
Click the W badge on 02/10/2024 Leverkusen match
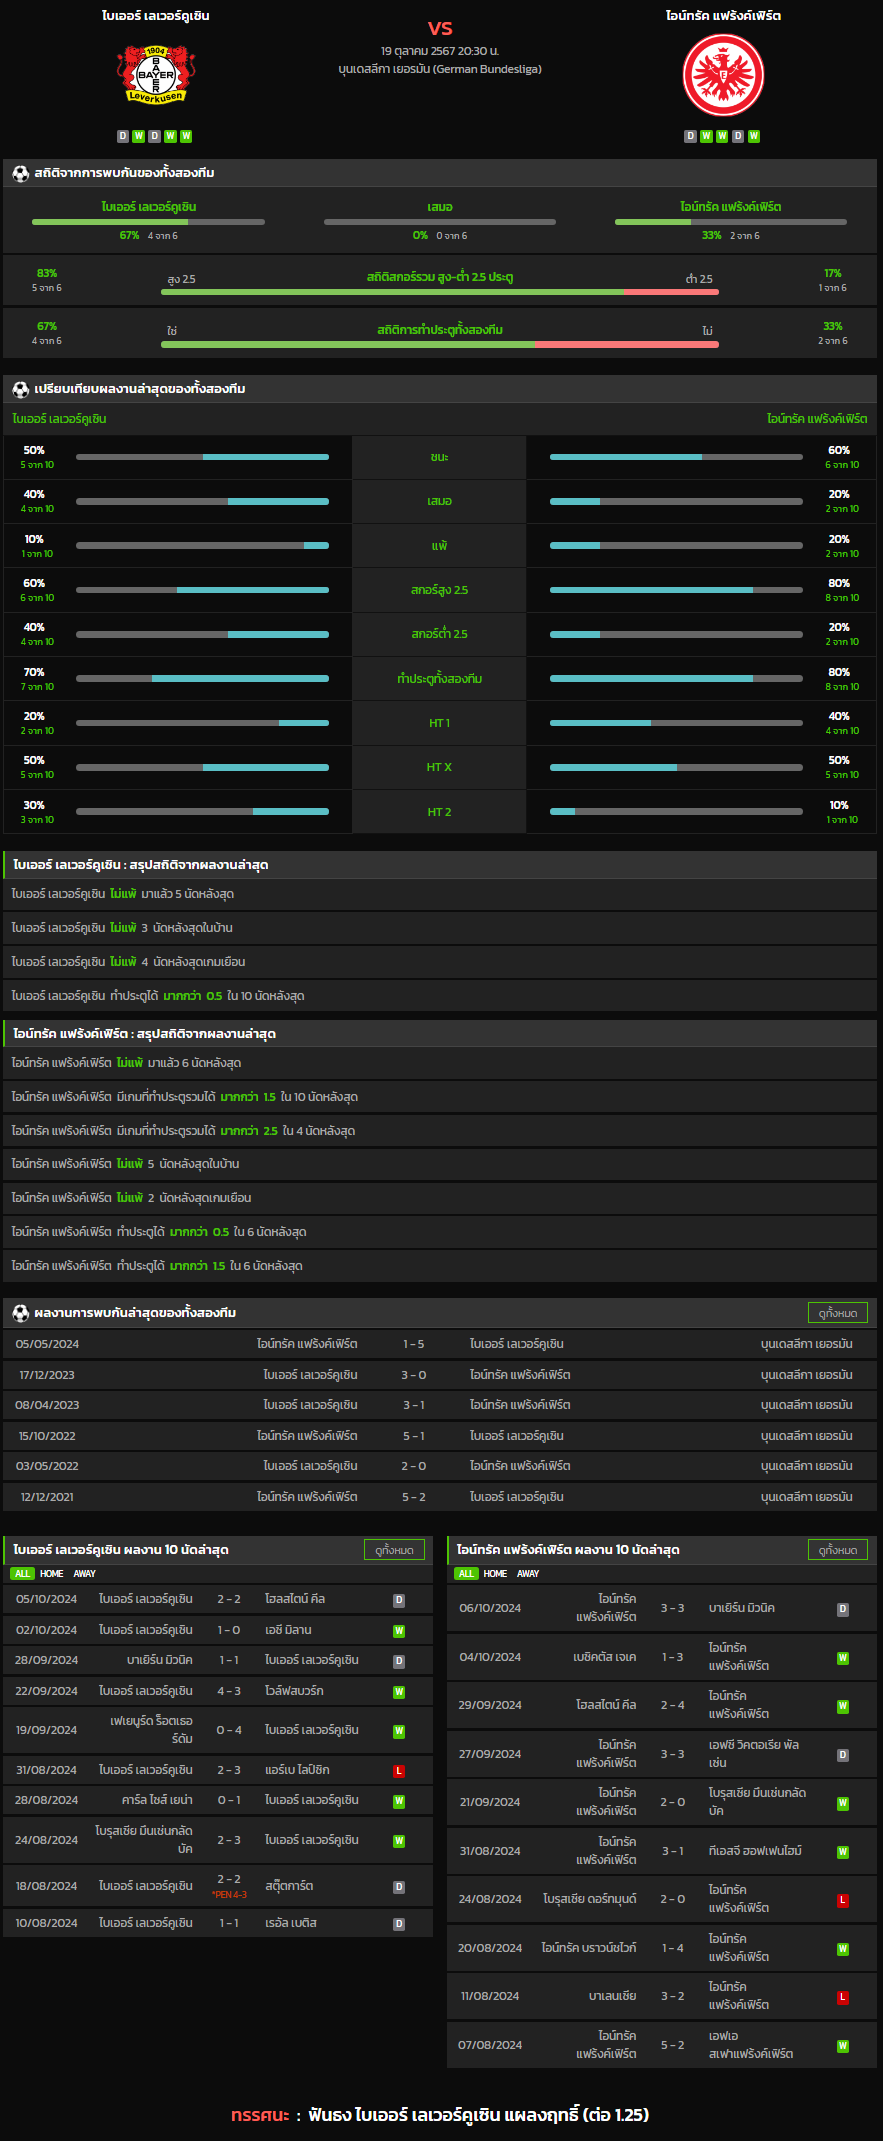399,1631
